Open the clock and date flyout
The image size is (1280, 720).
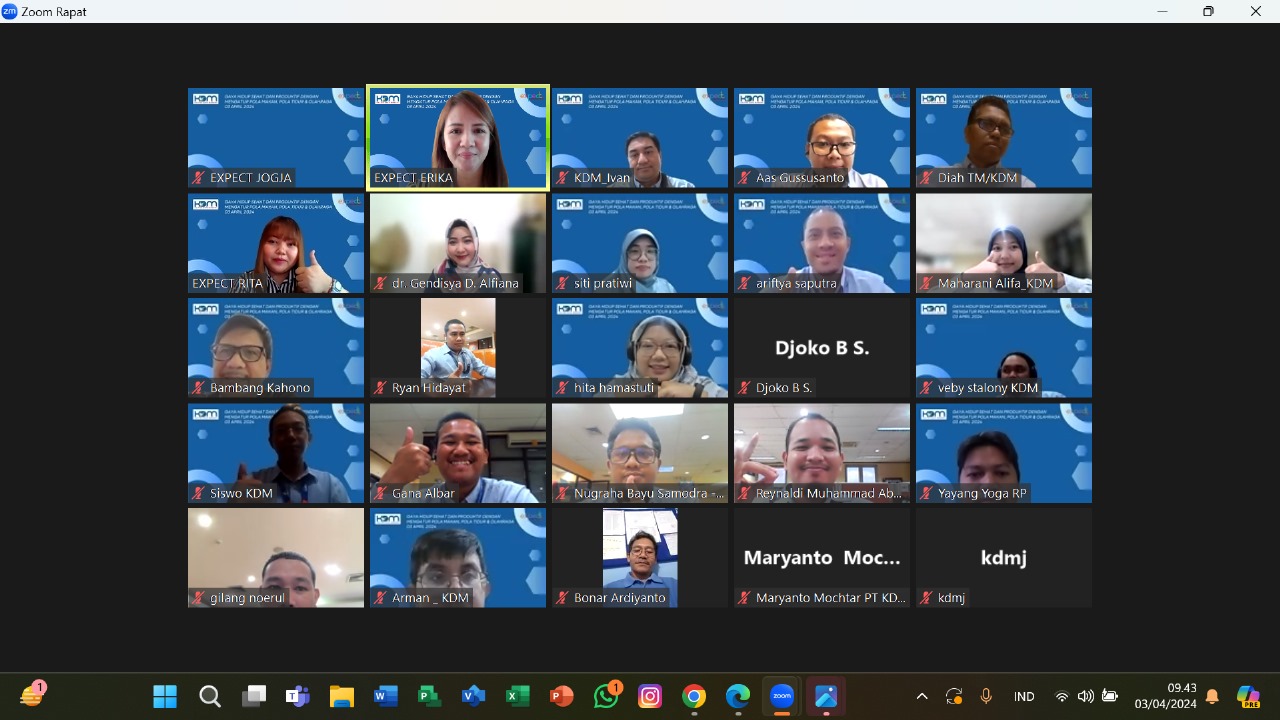(x=1167, y=696)
